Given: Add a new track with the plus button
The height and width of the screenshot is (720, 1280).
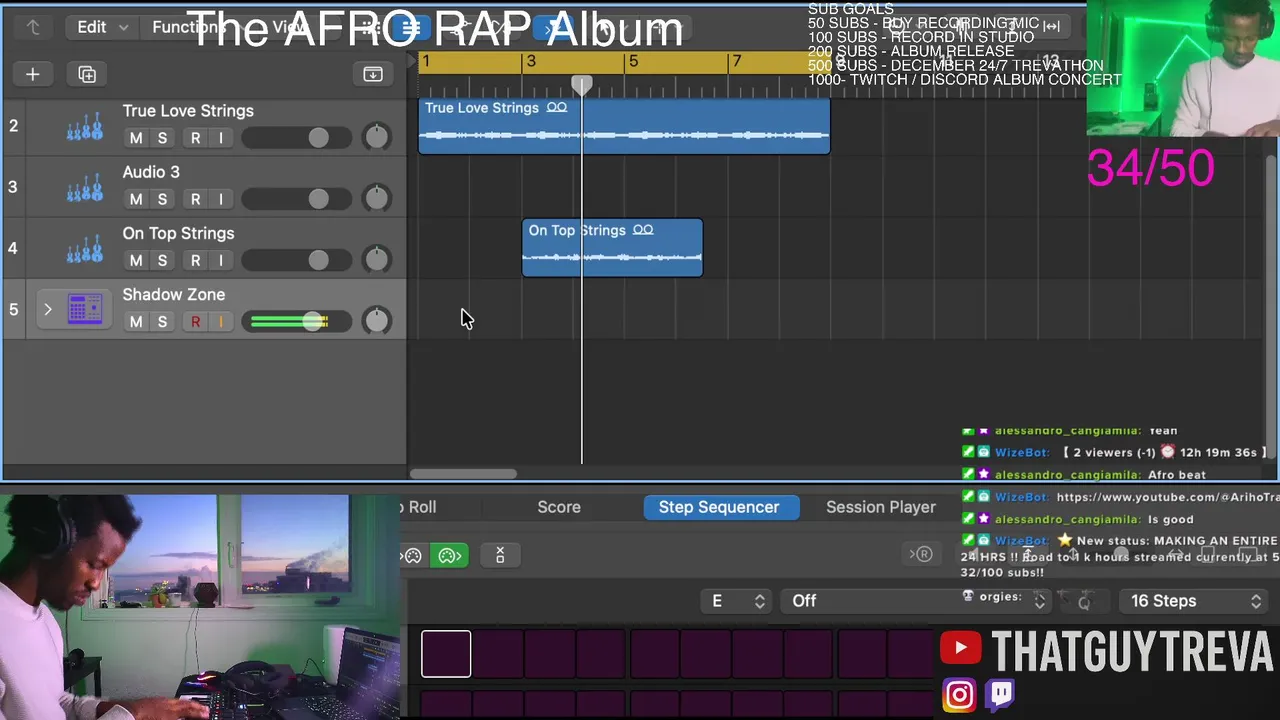Looking at the screenshot, I should coord(32,74).
